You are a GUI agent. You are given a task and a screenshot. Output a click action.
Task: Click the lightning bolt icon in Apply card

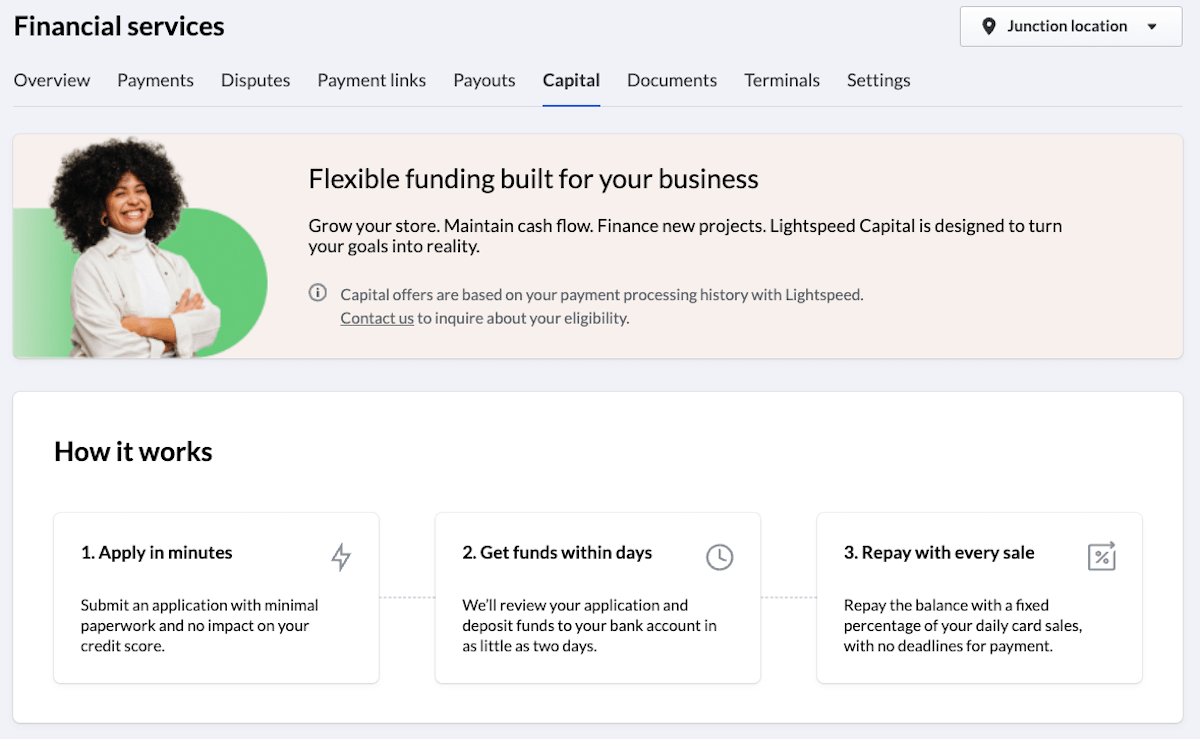341,557
